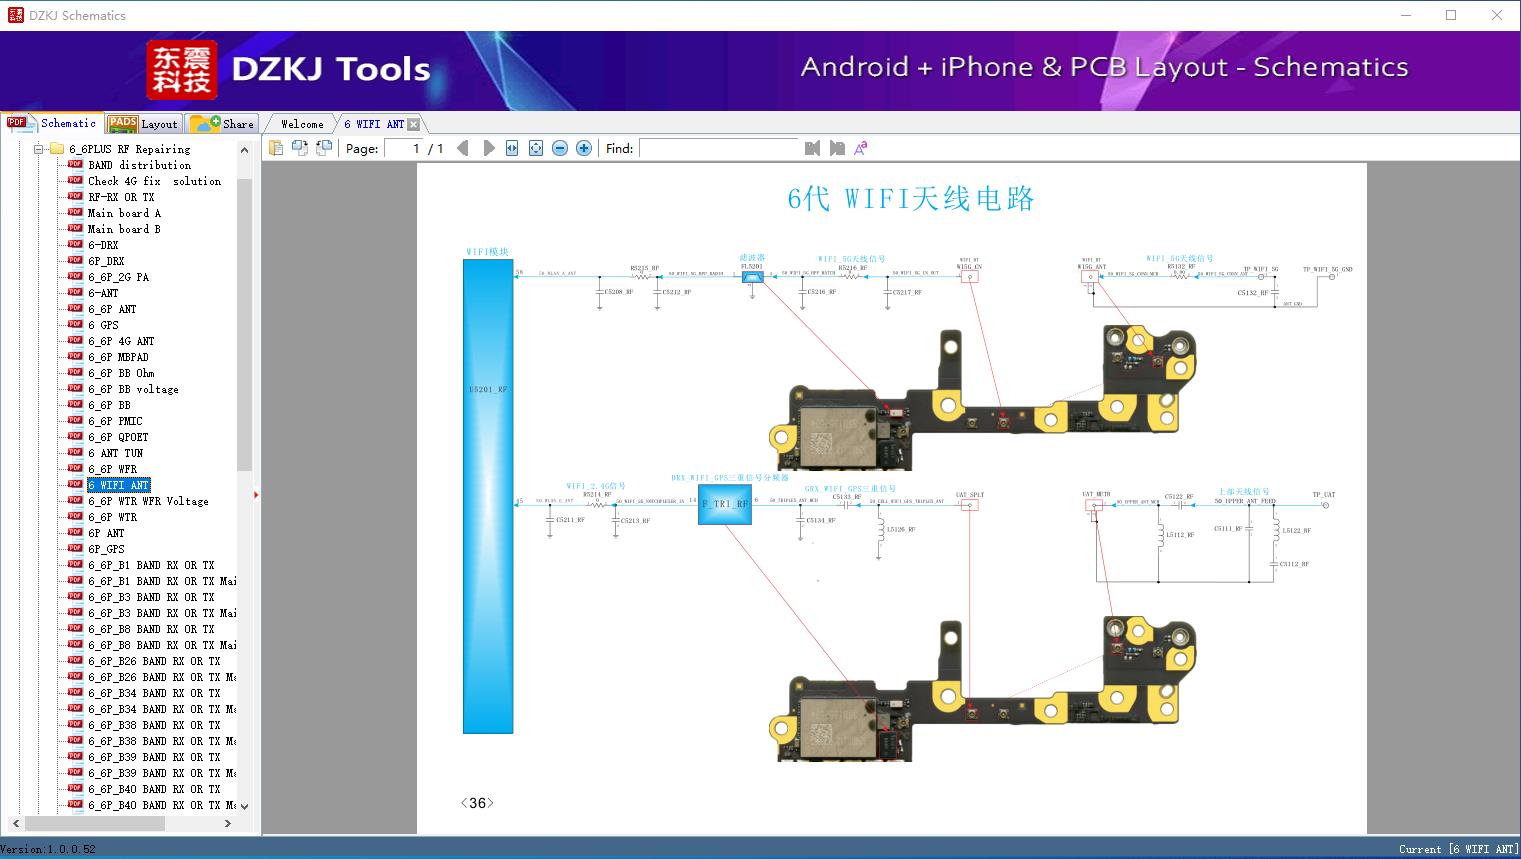This screenshot has width=1521, height=859.
Task: Click the lower PCB board image
Action: pos(982,688)
